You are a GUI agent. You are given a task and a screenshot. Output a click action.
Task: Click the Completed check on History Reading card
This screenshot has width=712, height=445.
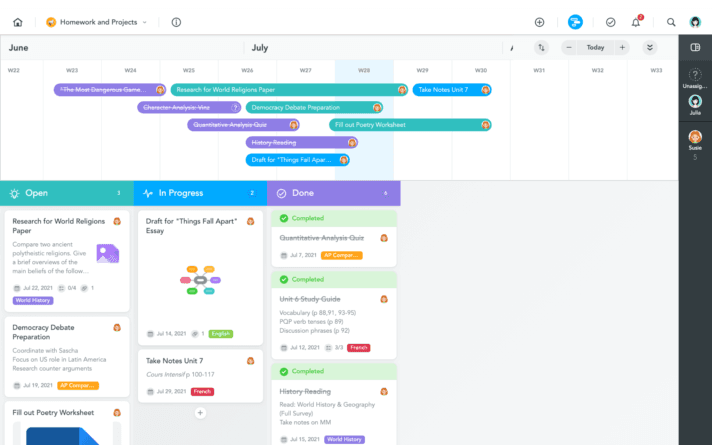coord(284,372)
